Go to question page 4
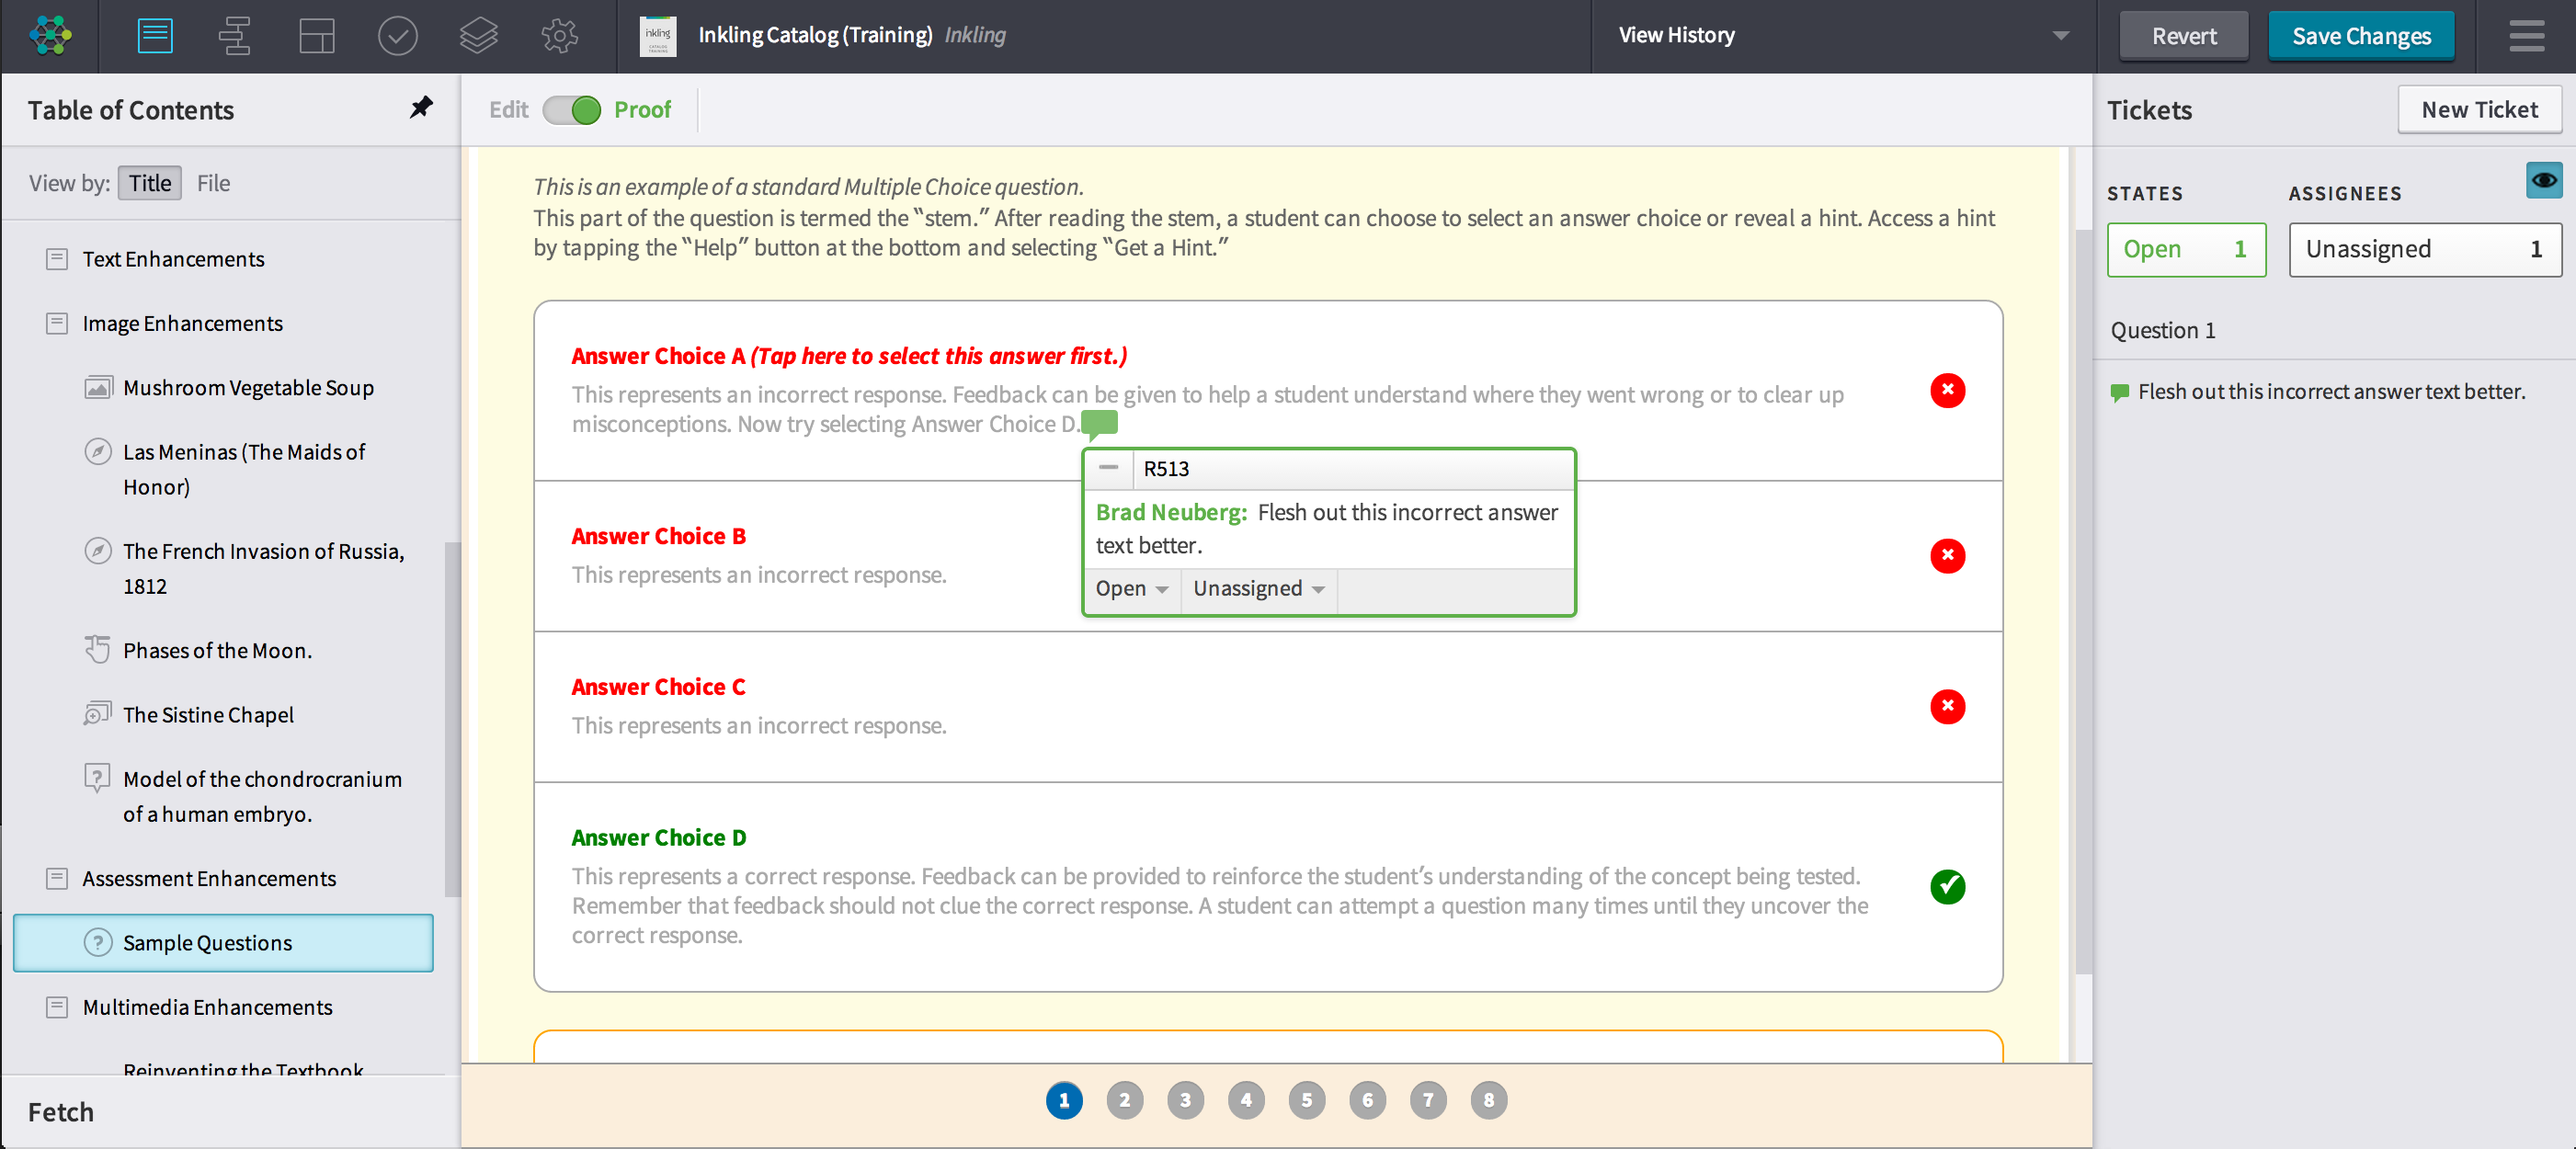The image size is (2576, 1149). 1246,1100
